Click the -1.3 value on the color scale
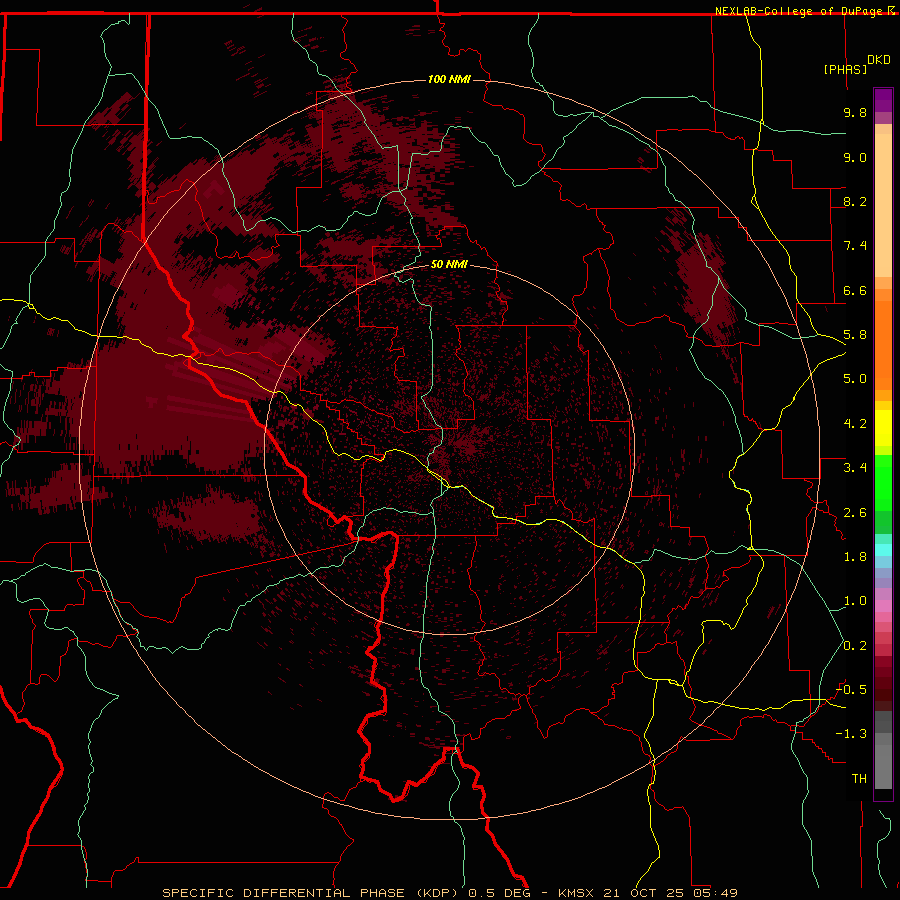This screenshot has height=900, width=900. (x=851, y=734)
